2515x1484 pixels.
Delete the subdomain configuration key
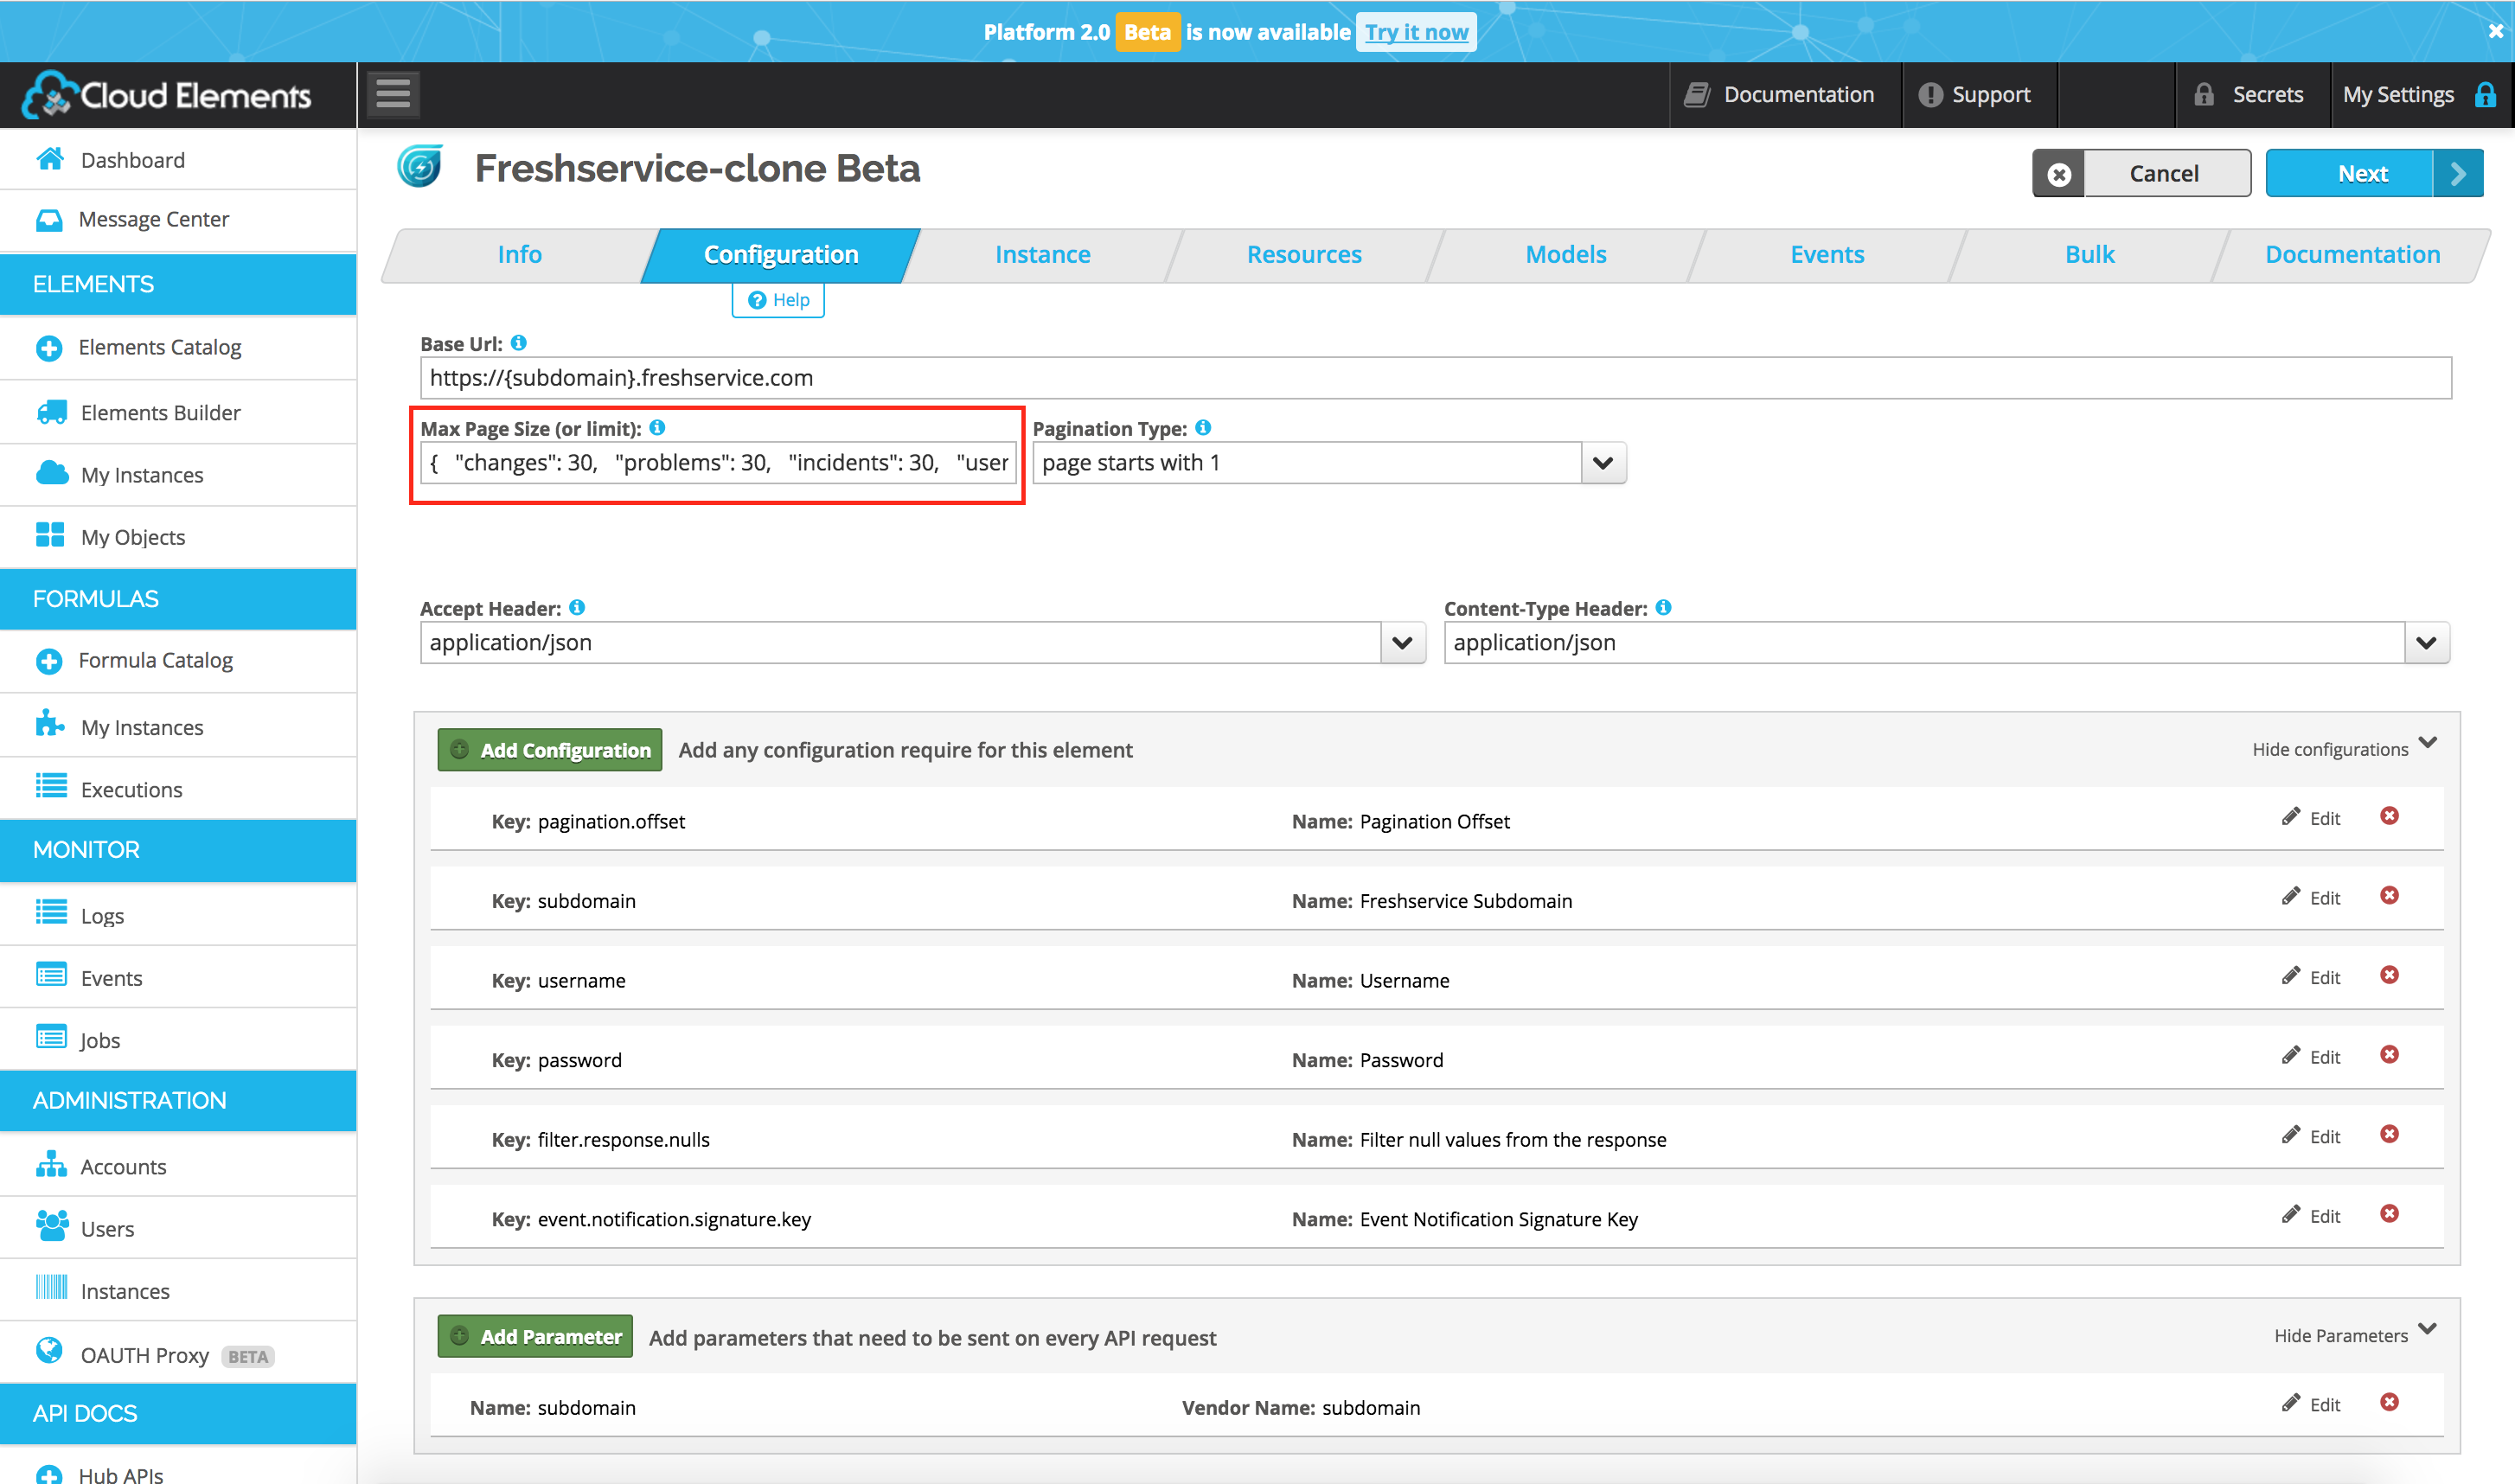click(x=2389, y=895)
